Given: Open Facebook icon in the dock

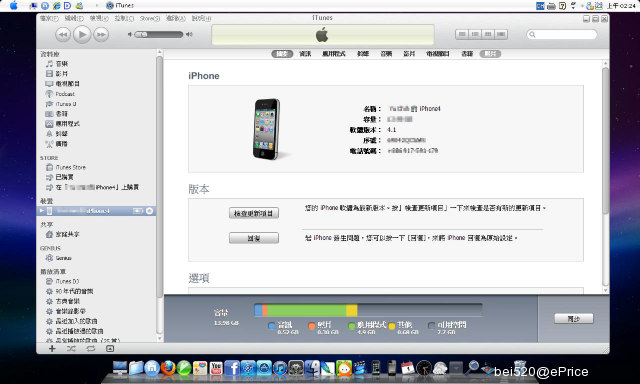Looking at the screenshot, I should 231,368.
